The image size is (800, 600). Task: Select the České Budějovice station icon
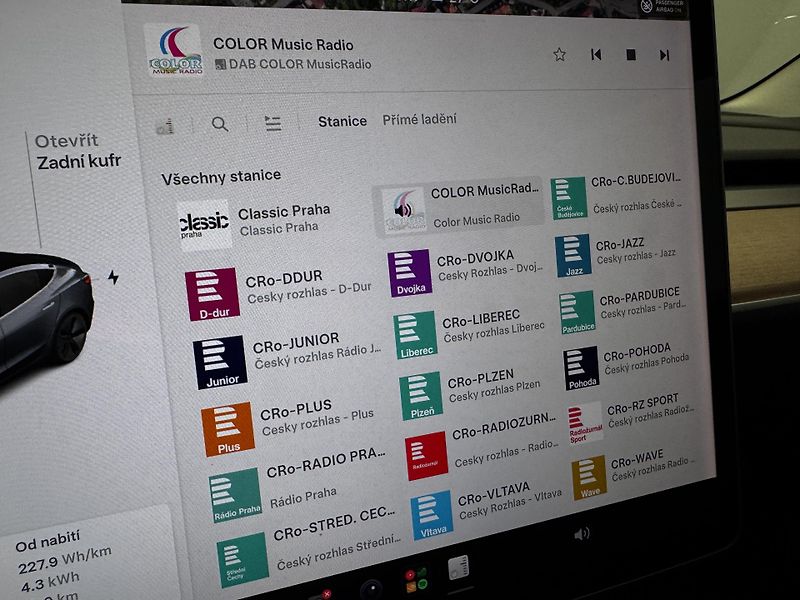[x=569, y=198]
